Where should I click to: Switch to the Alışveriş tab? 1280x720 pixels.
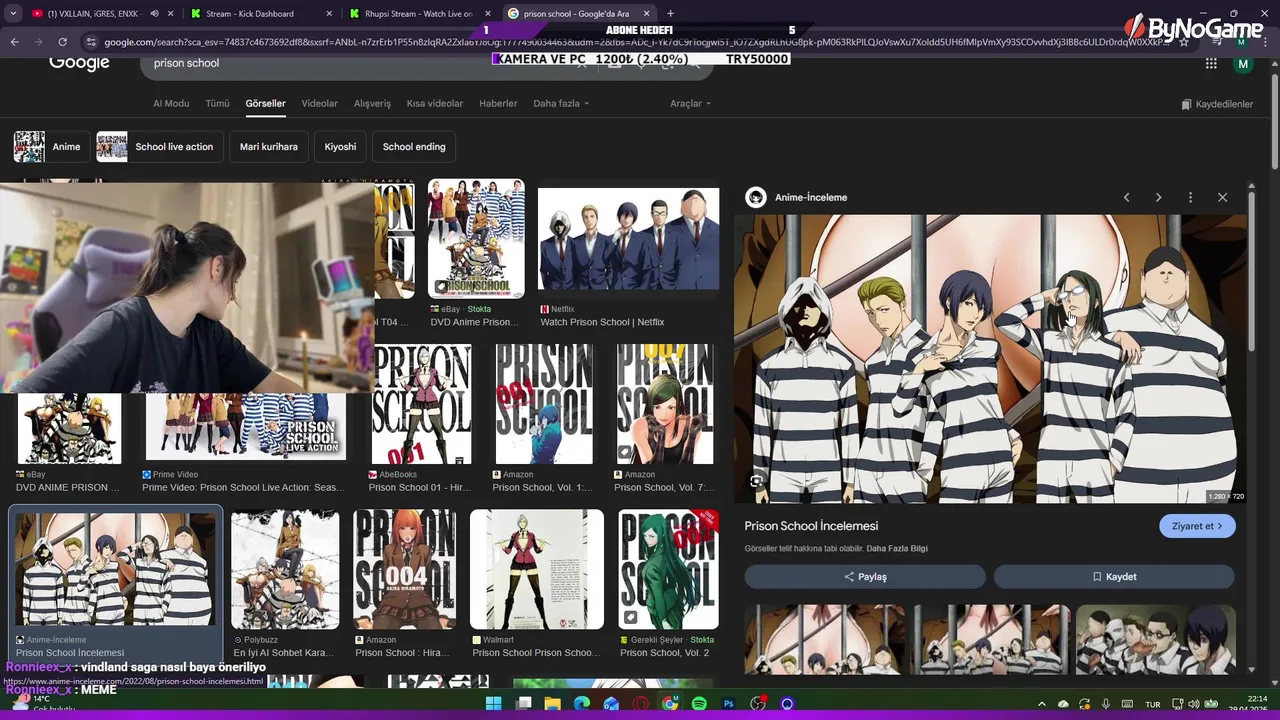pyautogui.click(x=373, y=104)
